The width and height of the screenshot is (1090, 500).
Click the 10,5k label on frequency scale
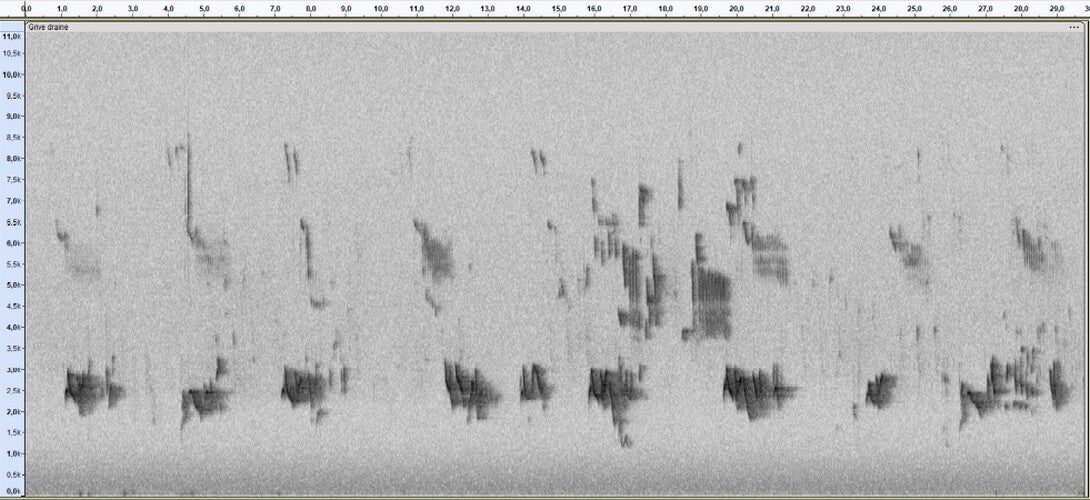10,54
